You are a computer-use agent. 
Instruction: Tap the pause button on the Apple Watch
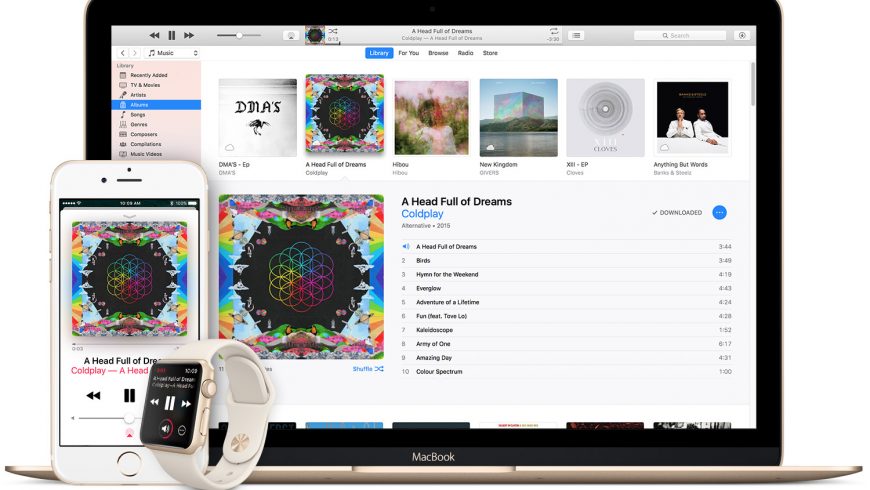(x=169, y=403)
